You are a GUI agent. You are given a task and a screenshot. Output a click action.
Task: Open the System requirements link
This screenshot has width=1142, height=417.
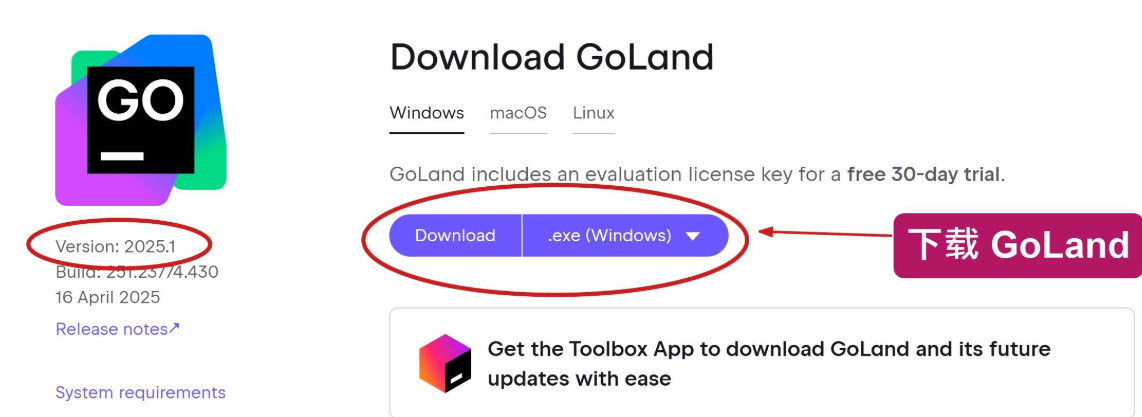(x=141, y=392)
